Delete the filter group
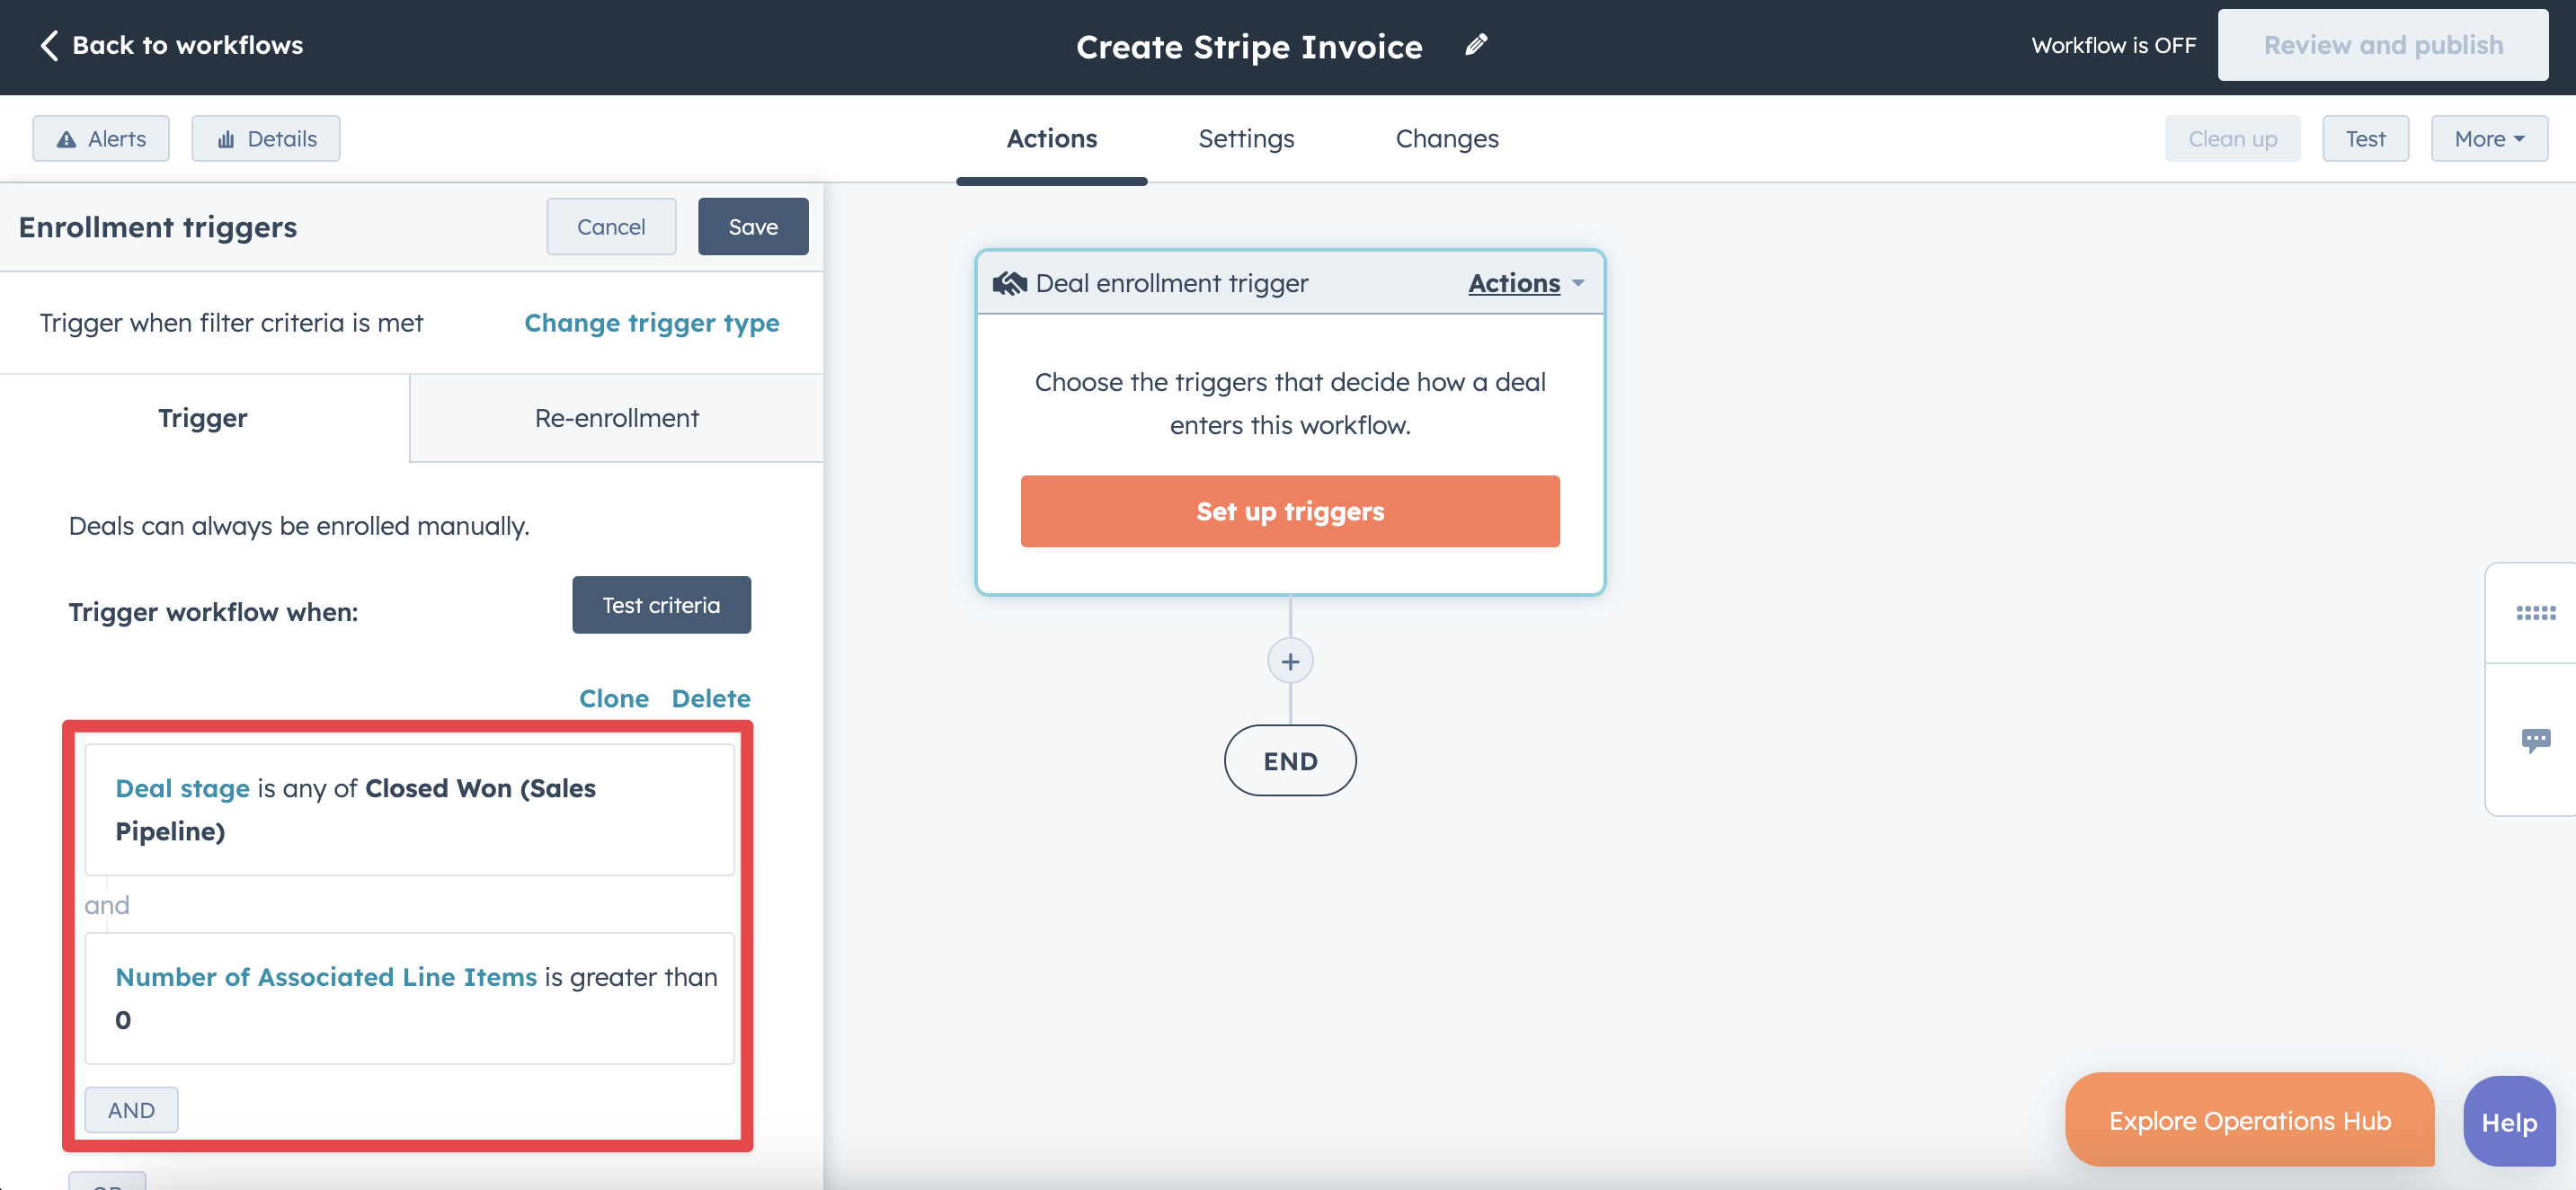The image size is (2576, 1190). [x=710, y=698]
